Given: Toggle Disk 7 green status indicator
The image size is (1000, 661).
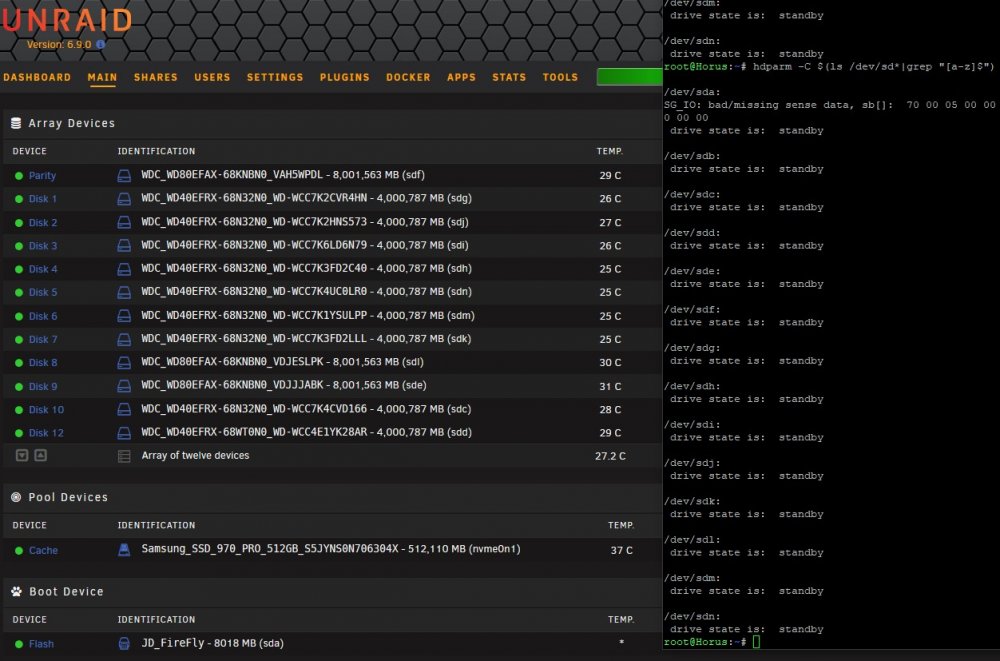Looking at the screenshot, I should (x=18, y=339).
